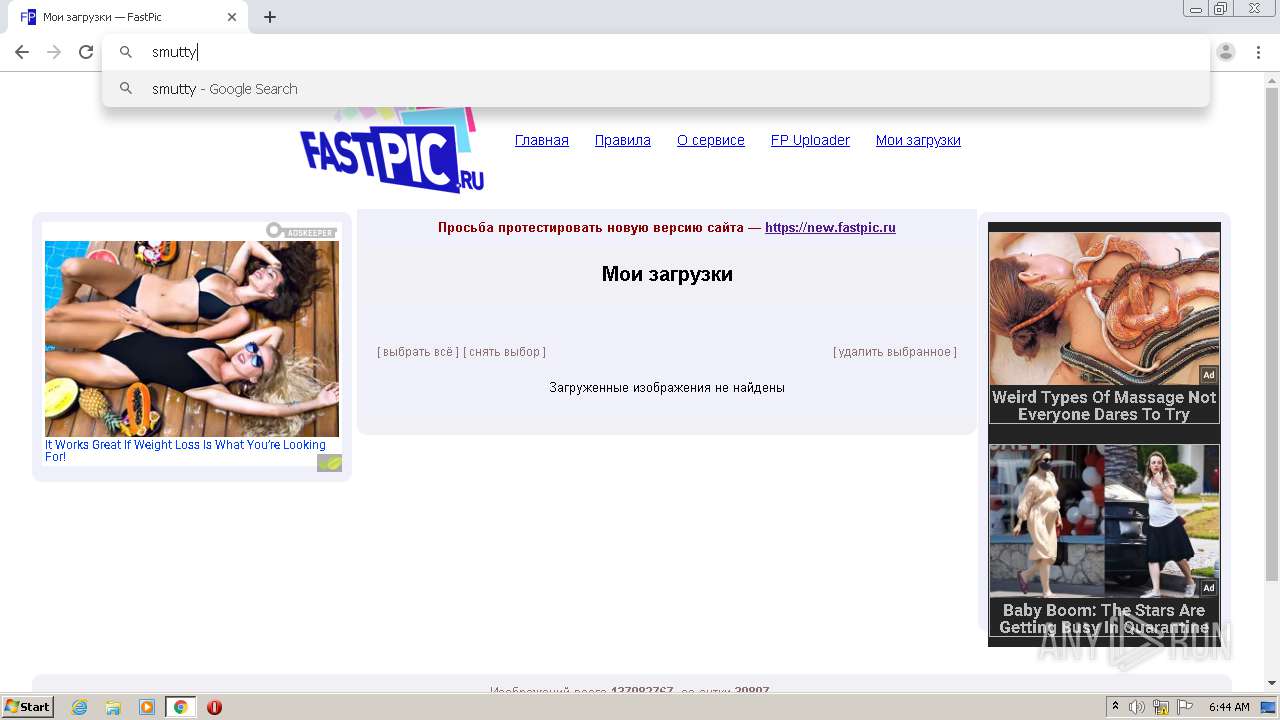Click the show desktop icon in tray
Screen dimensions: 1280x720
coord(1268,707)
